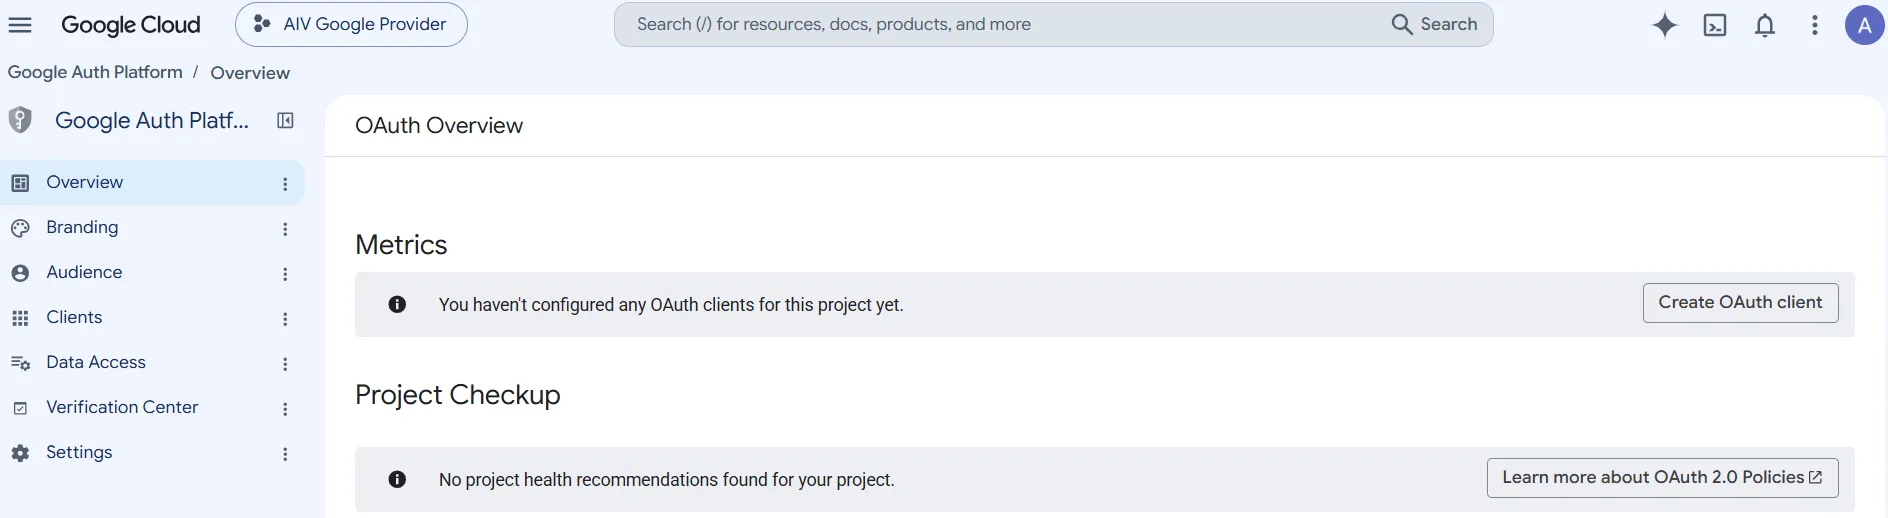Click the Overview dashboard icon in sidebar
Image resolution: width=1888 pixels, height=518 pixels.
click(20, 183)
